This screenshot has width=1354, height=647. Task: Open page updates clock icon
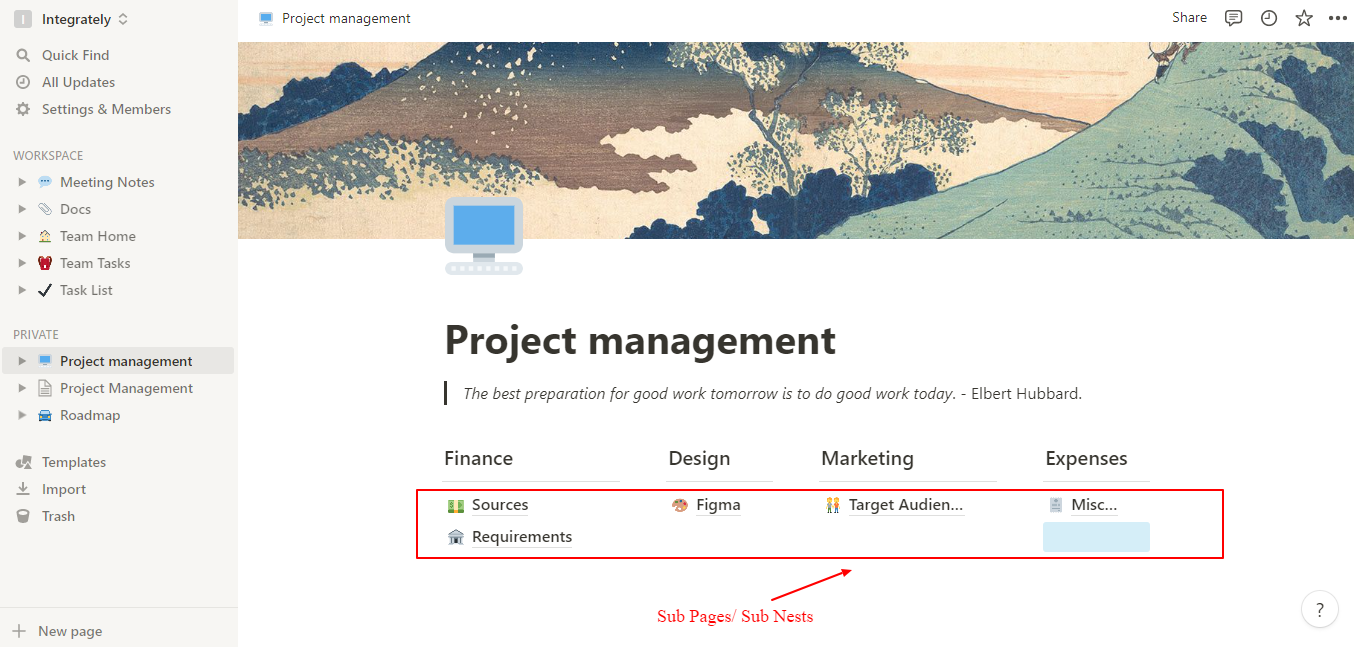coord(1269,18)
